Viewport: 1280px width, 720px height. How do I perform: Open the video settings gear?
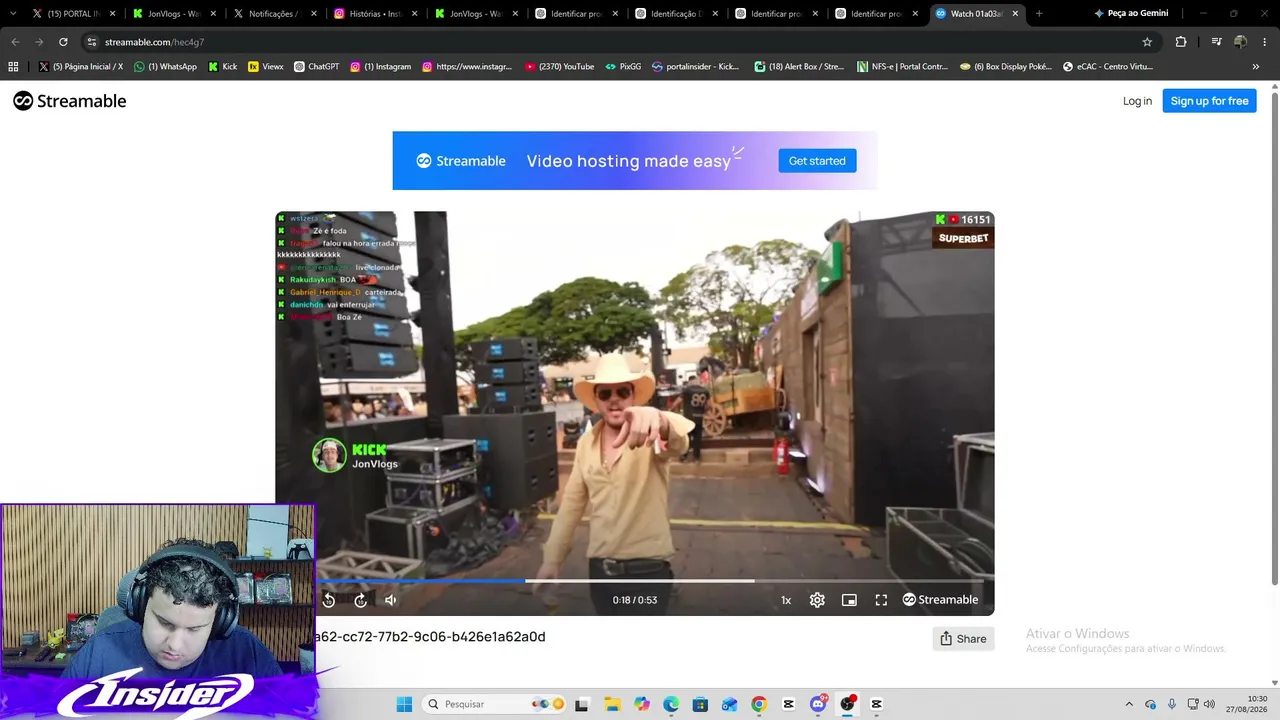[817, 600]
